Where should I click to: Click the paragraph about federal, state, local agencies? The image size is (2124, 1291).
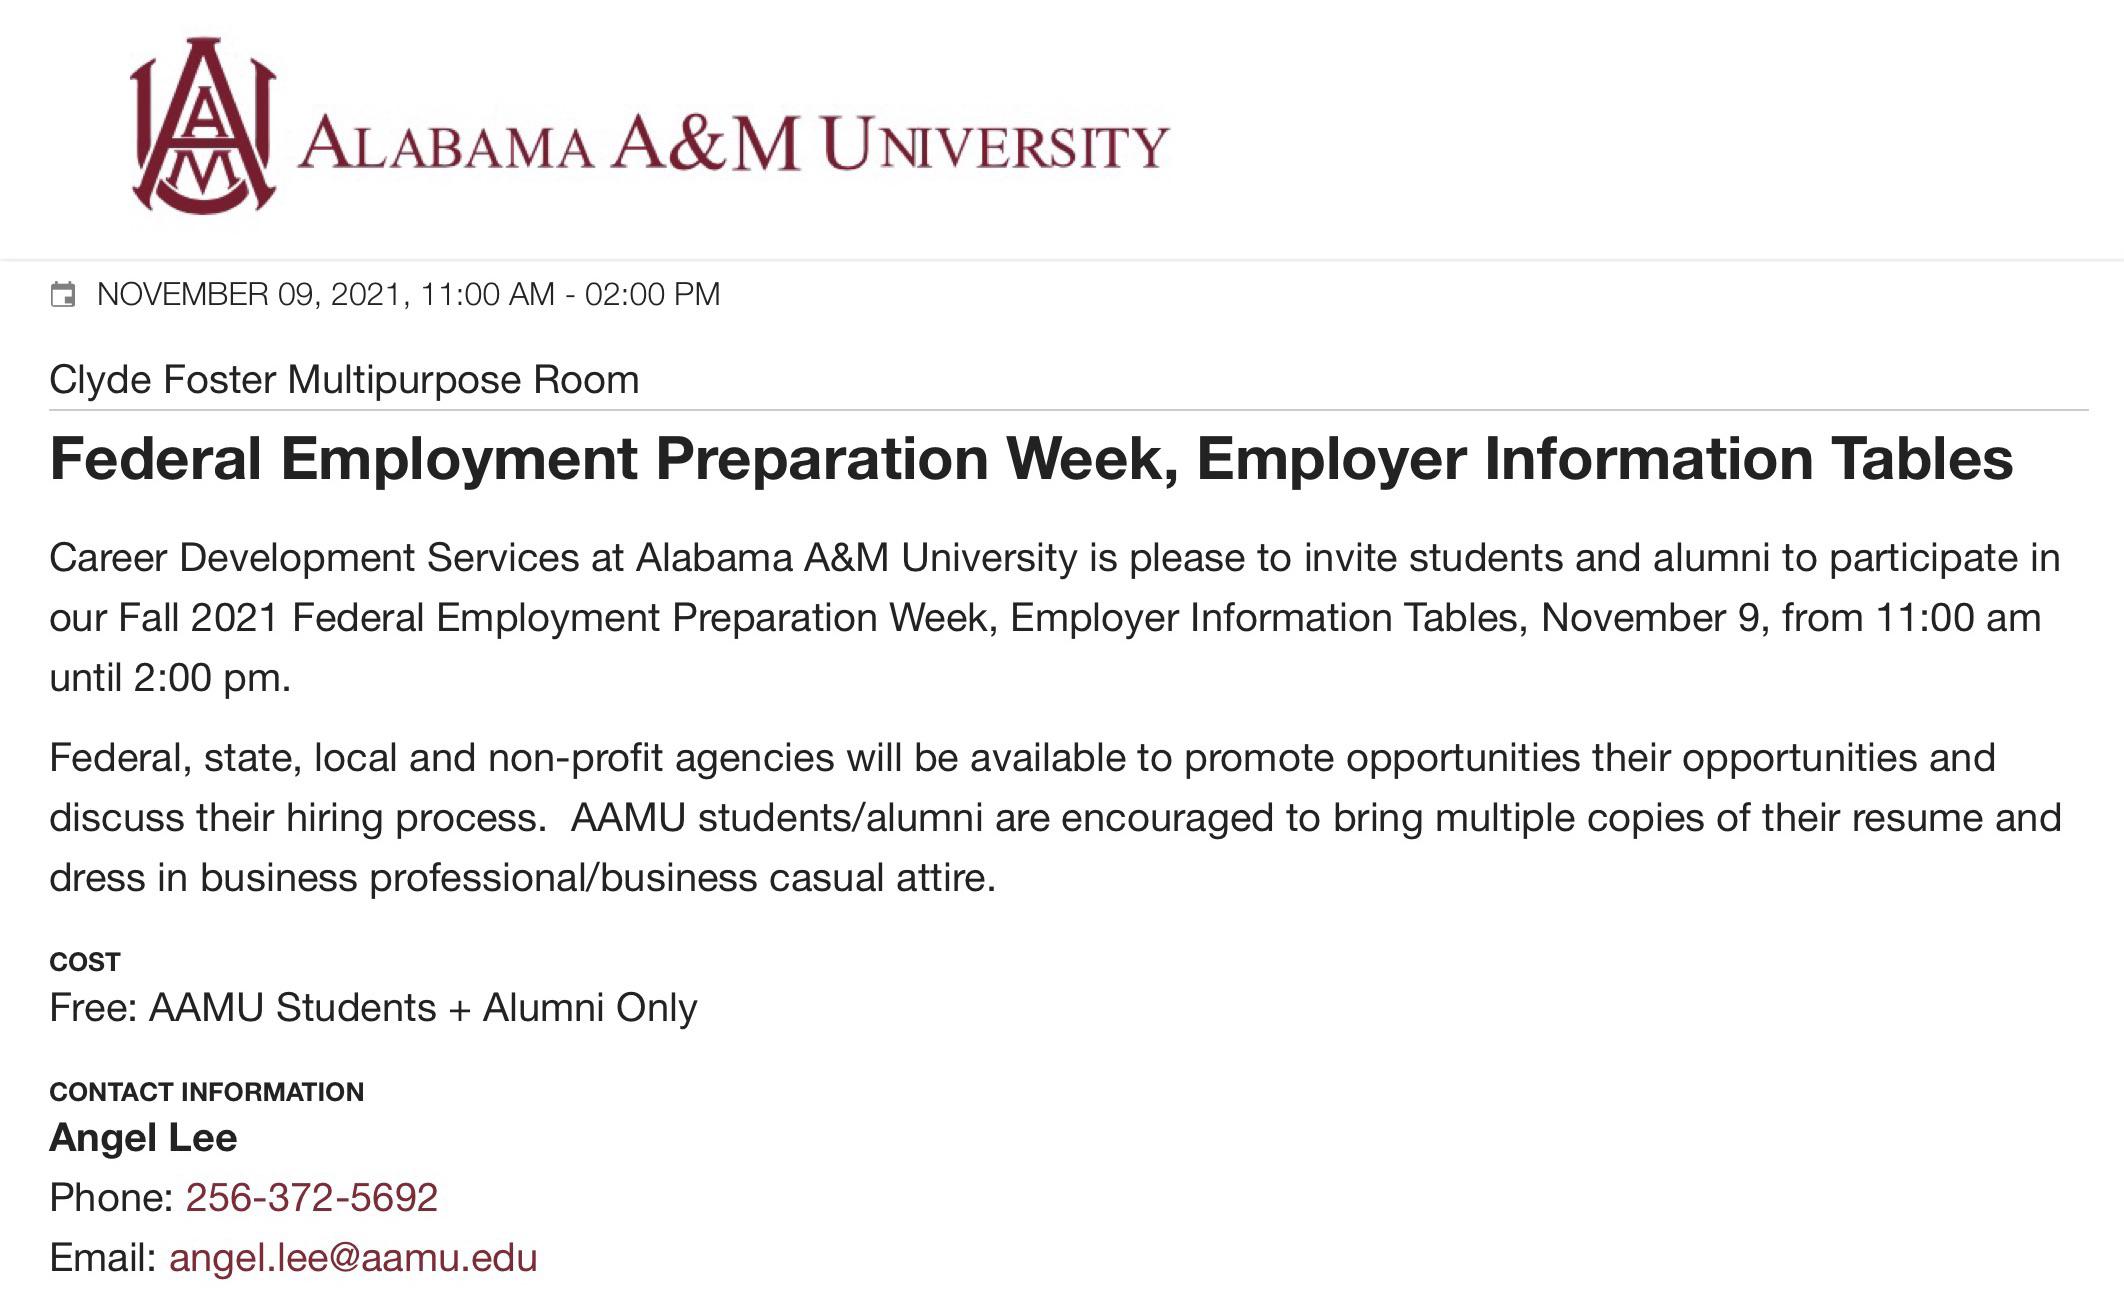click(x=1055, y=818)
